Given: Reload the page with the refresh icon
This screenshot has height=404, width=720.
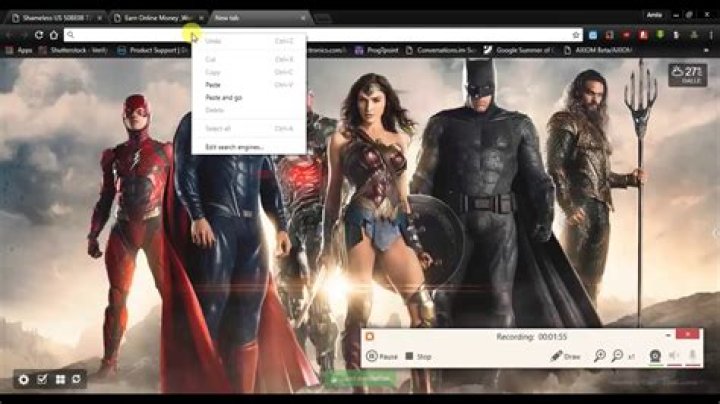Looking at the screenshot, I should (39, 35).
